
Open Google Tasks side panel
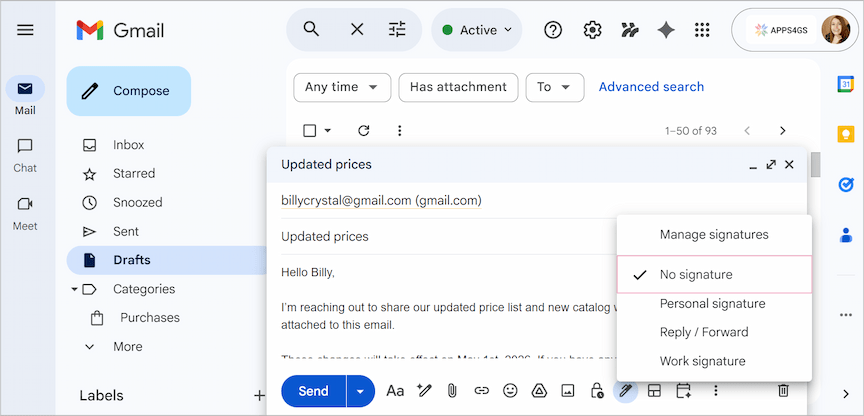tap(846, 185)
